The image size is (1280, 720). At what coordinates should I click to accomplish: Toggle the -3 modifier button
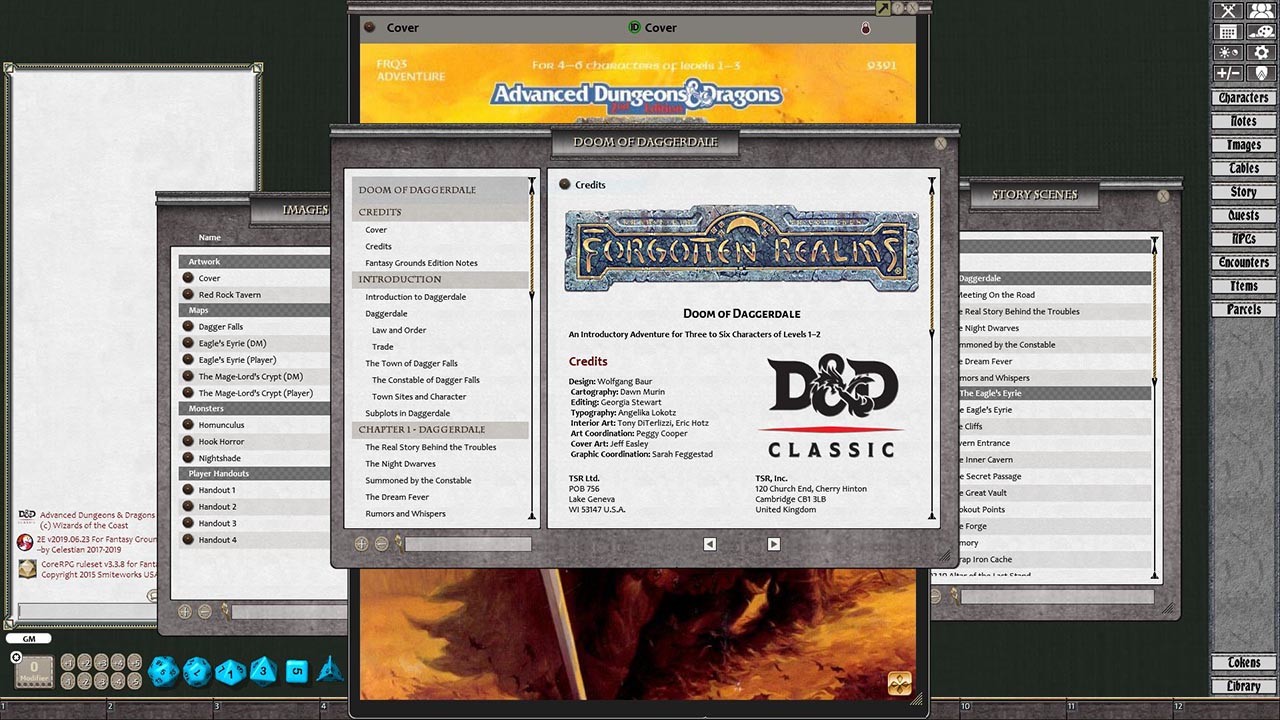(102, 680)
